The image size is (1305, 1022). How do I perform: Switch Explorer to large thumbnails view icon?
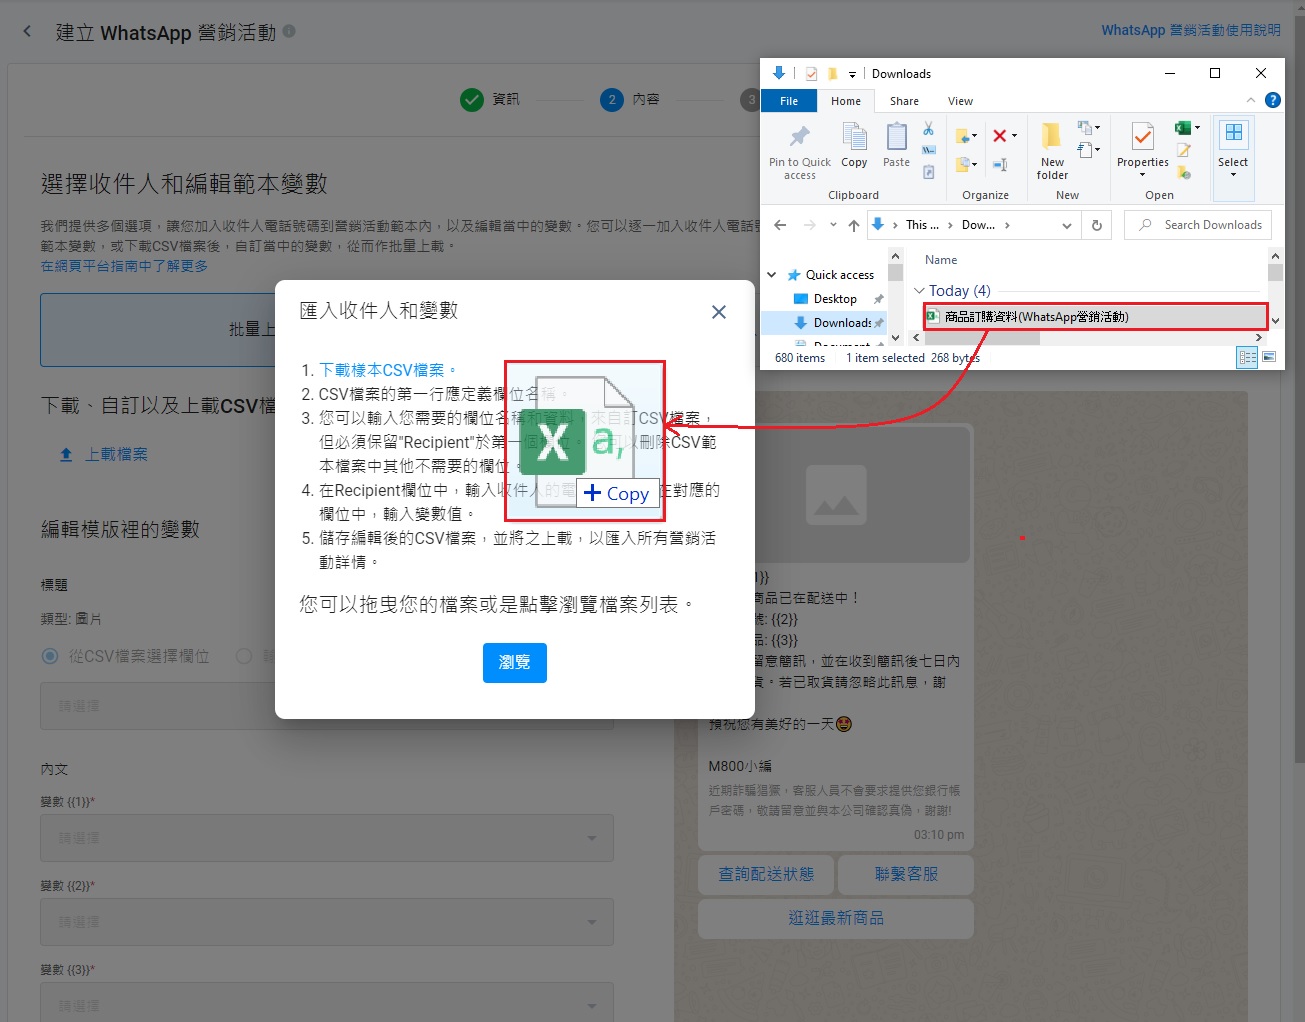(1269, 357)
